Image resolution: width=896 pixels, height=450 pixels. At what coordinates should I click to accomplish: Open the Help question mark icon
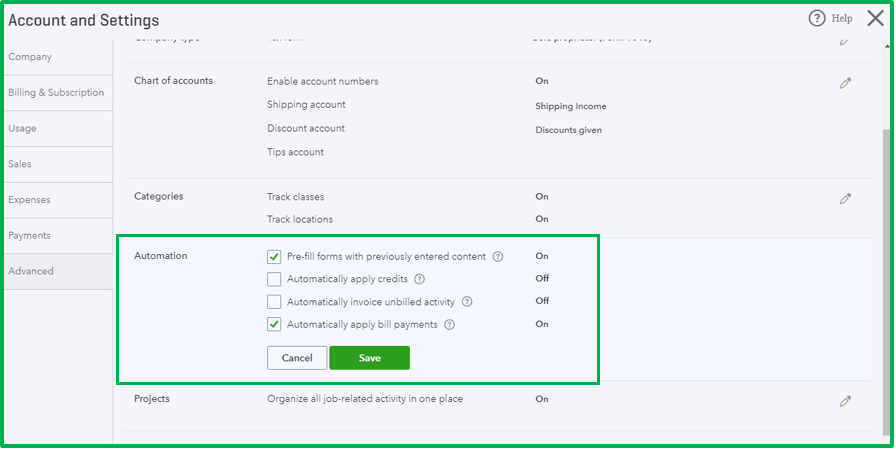click(817, 19)
